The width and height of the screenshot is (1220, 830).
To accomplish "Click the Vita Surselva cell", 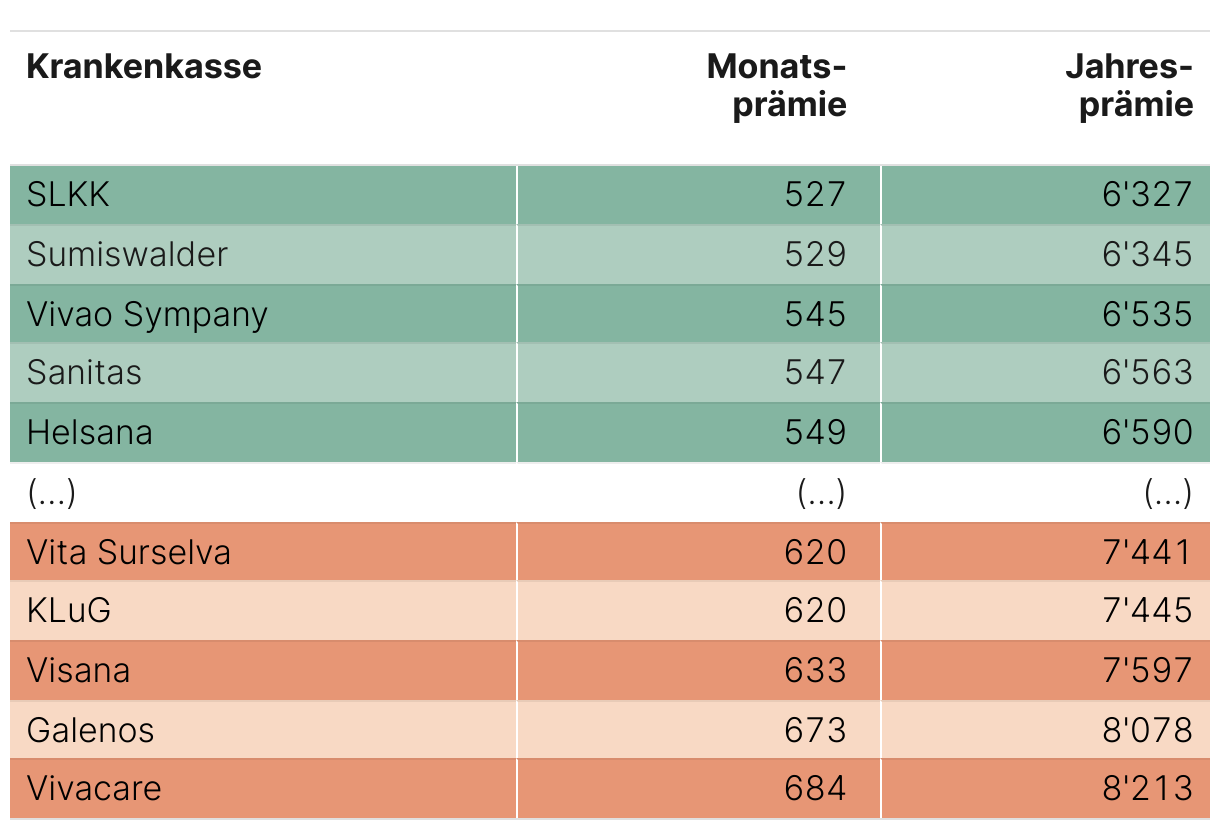I will pos(129,552).
